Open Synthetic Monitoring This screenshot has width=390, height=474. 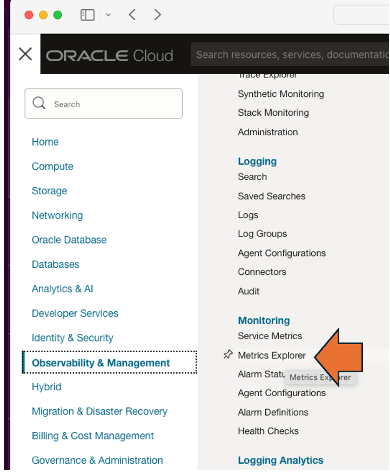(x=281, y=94)
